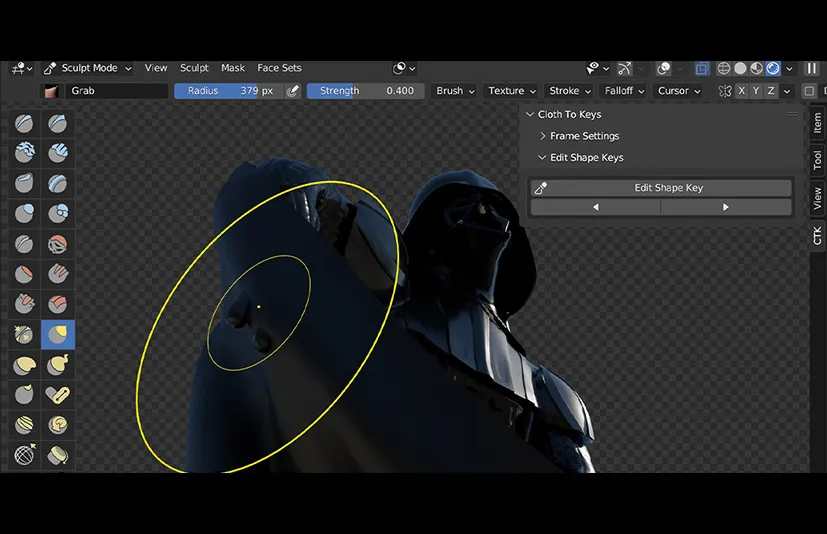Switch to the View sidebar tab
827x534 pixels.
[x=817, y=198]
